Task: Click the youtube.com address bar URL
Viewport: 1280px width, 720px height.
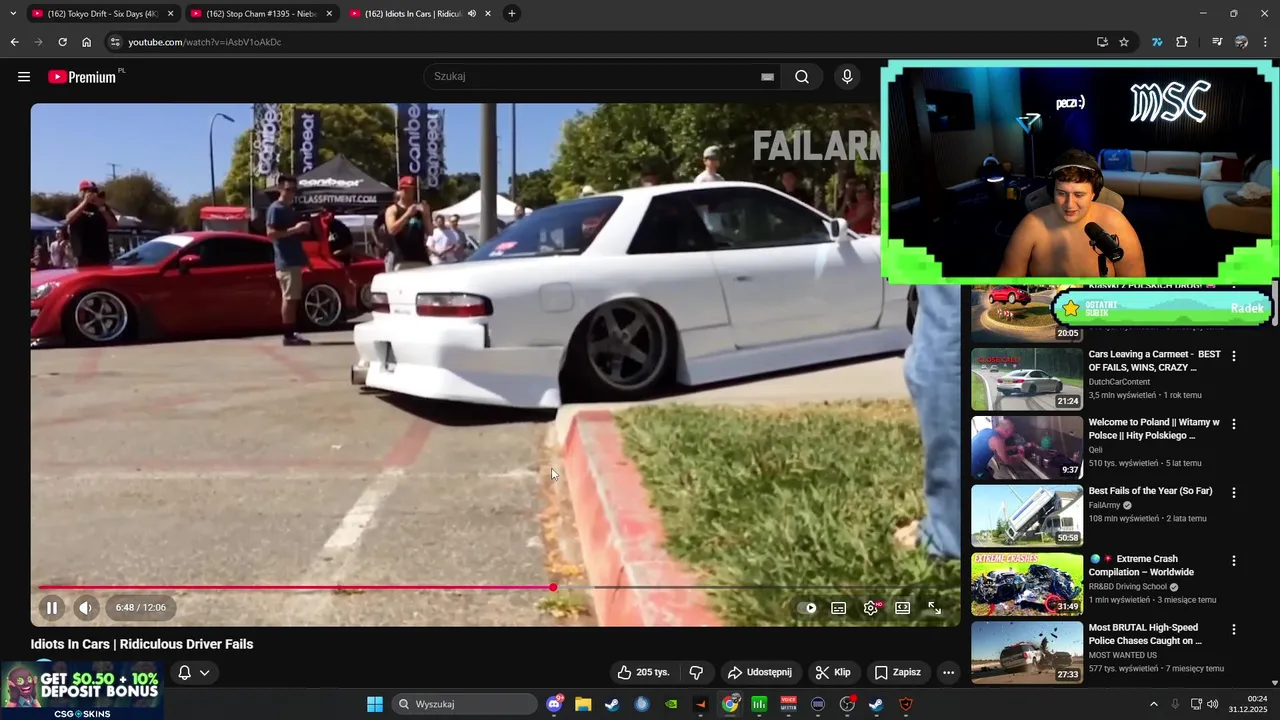Action: [x=204, y=42]
